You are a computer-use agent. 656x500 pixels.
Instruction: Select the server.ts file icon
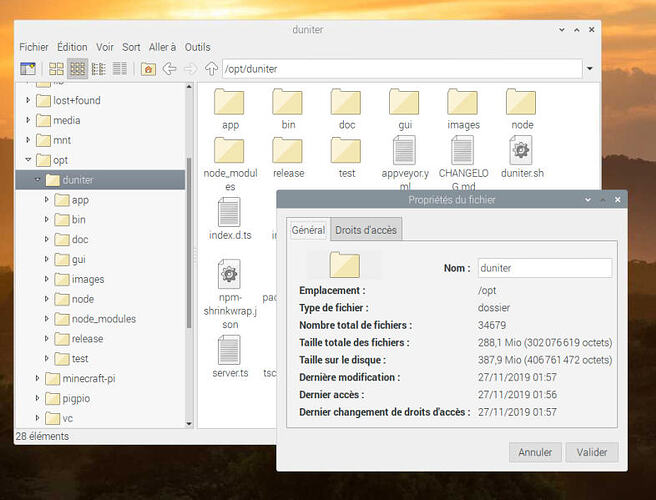(229, 350)
